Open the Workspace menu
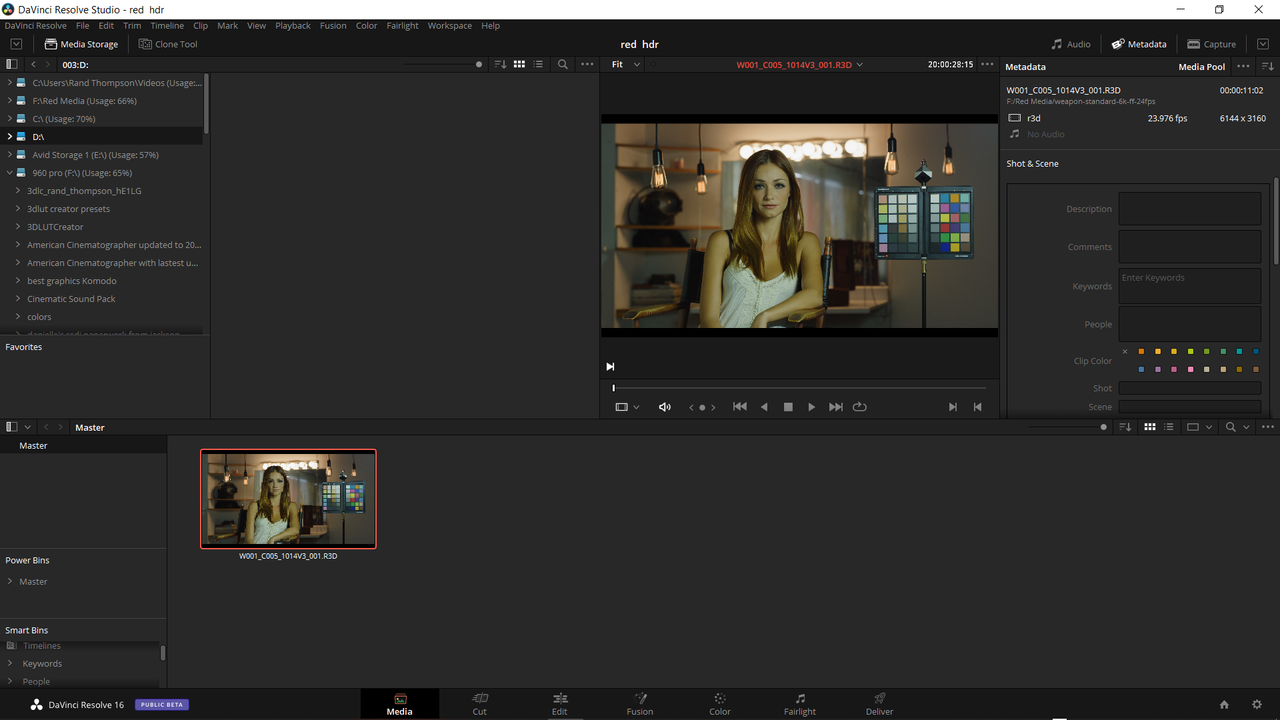Viewport: 1280px width, 720px height. click(x=450, y=25)
